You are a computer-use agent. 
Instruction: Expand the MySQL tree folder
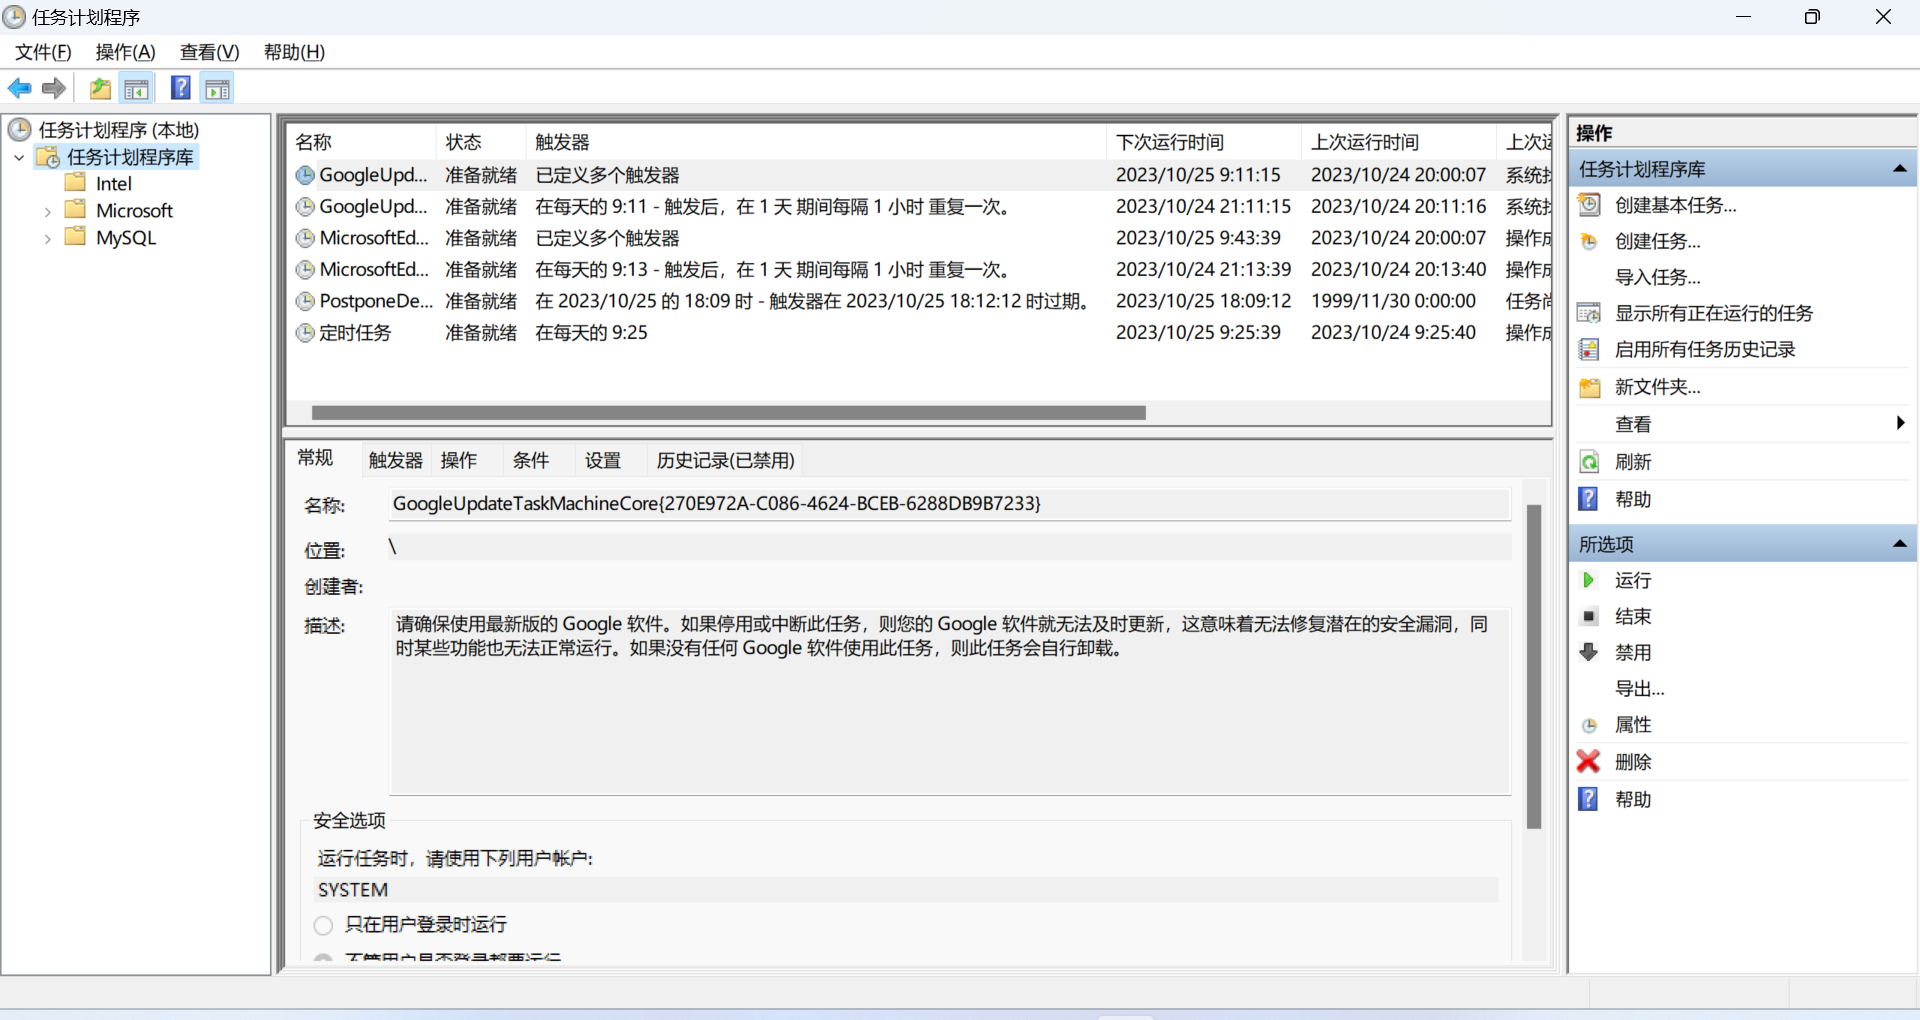(x=47, y=238)
